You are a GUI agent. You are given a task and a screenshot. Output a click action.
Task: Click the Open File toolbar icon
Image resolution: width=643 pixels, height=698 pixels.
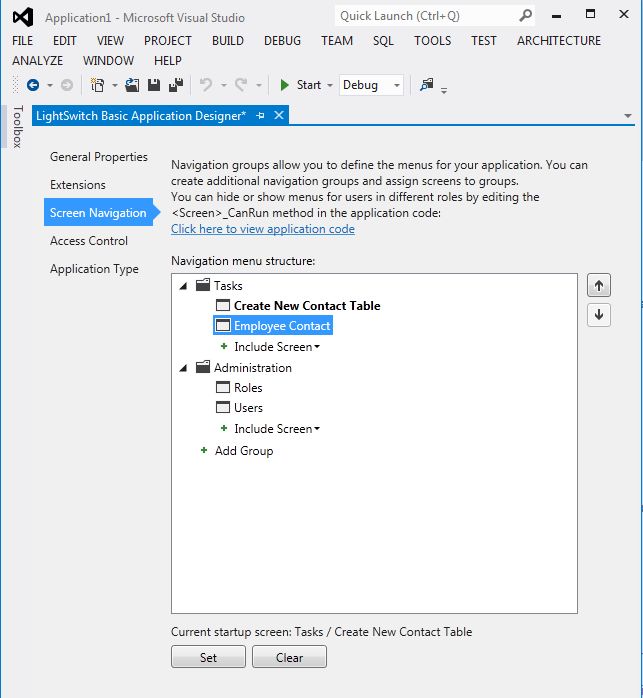[132, 85]
